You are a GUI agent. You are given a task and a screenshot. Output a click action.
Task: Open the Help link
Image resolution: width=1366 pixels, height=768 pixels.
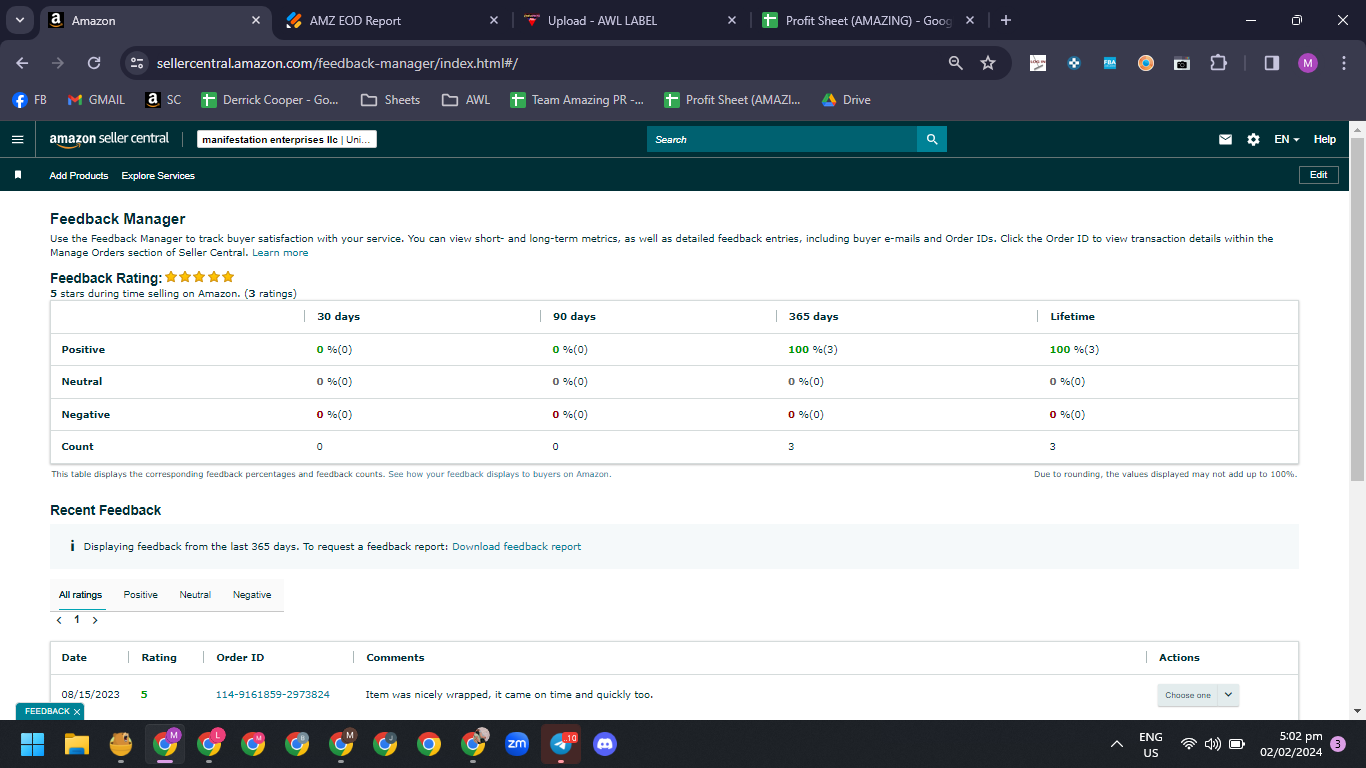coord(1324,140)
